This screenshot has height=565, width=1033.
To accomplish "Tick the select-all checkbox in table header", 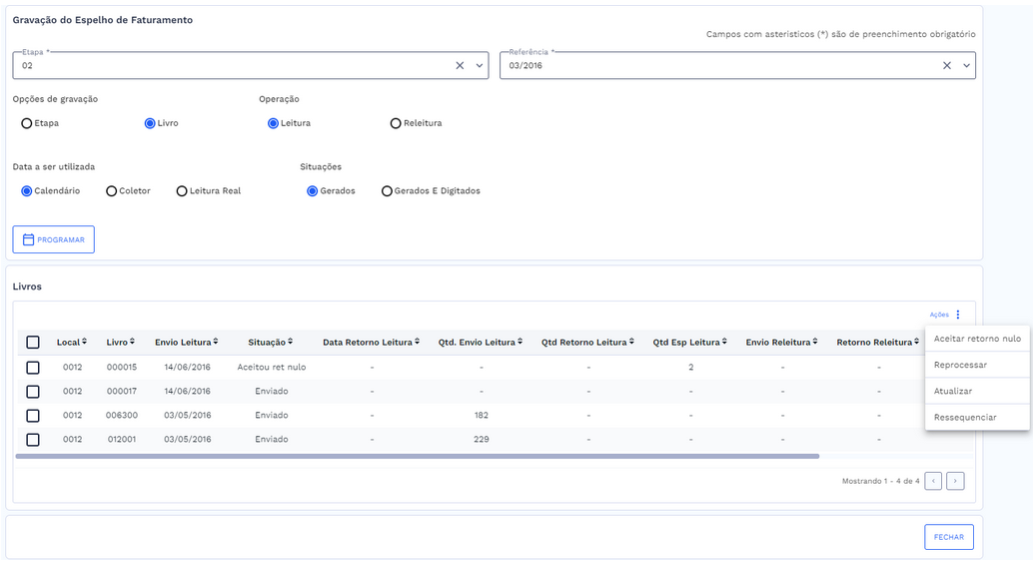I will (x=33, y=343).
